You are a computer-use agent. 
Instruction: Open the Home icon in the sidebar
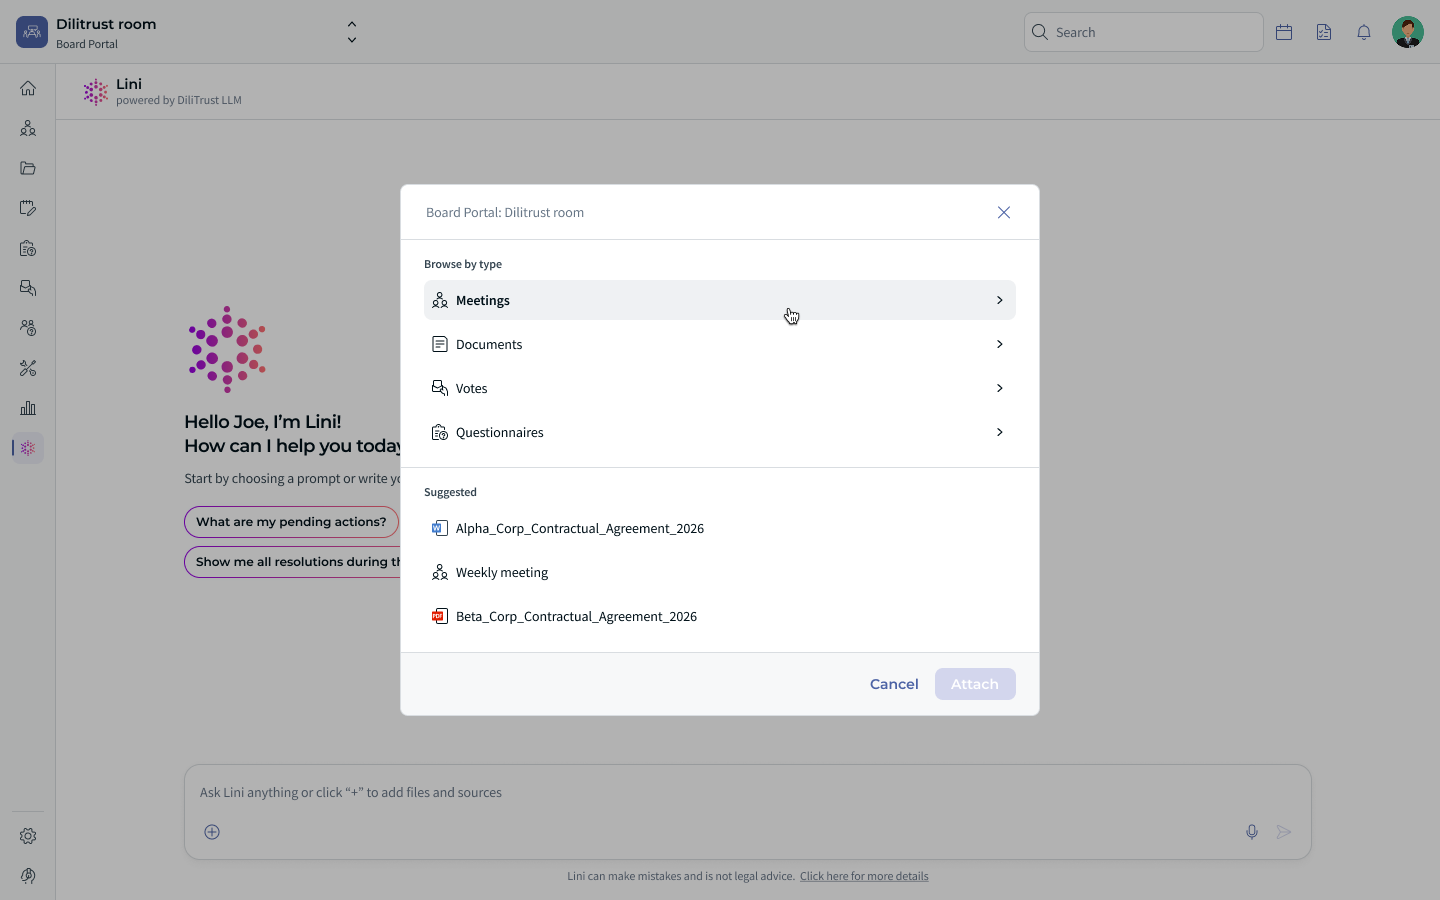pyautogui.click(x=28, y=88)
